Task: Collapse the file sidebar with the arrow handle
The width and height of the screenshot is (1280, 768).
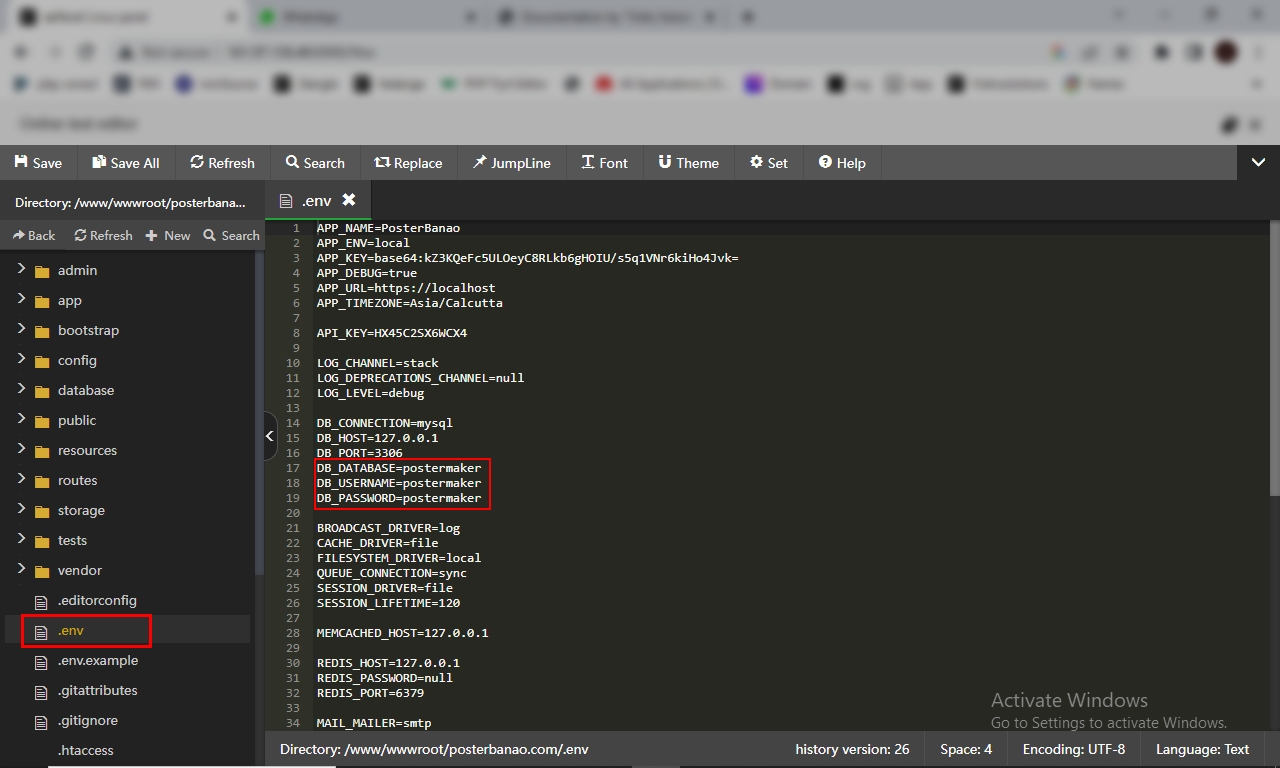Action: [x=270, y=436]
